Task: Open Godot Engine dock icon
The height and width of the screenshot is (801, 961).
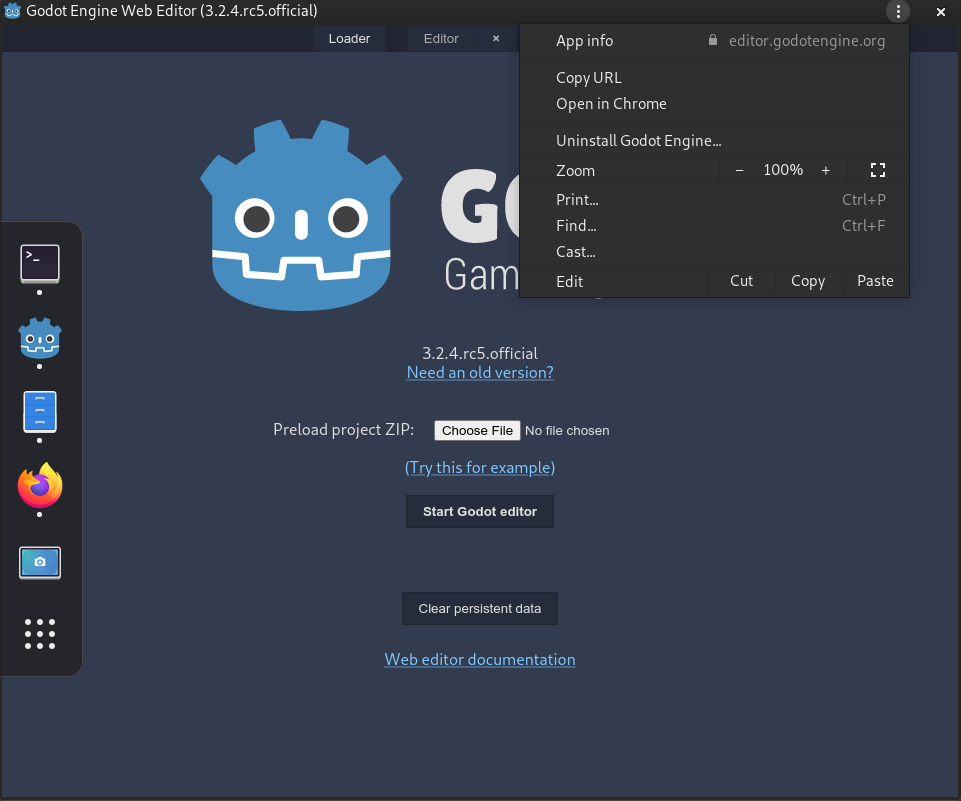Action: (x=40, y=338)
